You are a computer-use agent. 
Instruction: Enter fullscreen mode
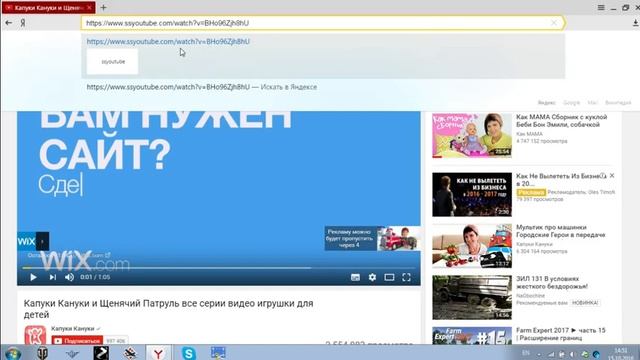point(407,277)
